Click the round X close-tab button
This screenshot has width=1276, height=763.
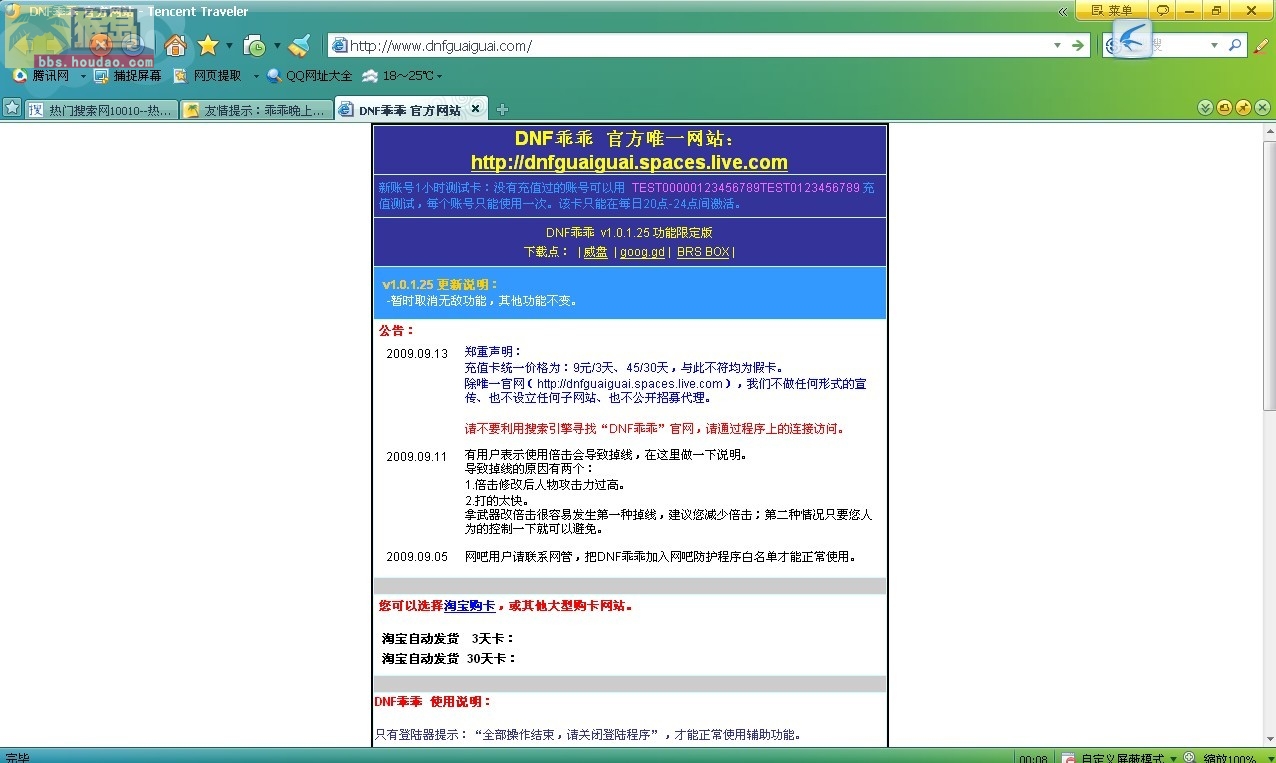point(1262,108)
